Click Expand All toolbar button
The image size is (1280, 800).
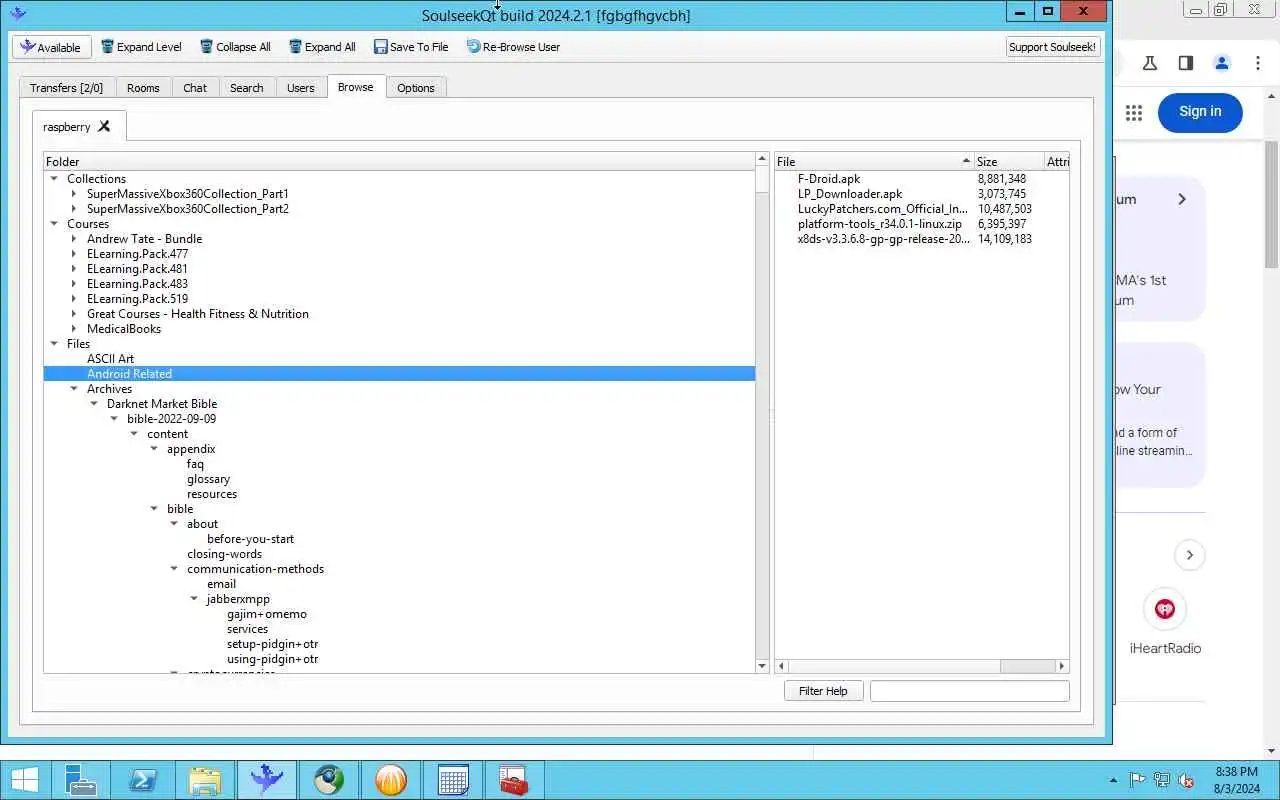(322, 47)
